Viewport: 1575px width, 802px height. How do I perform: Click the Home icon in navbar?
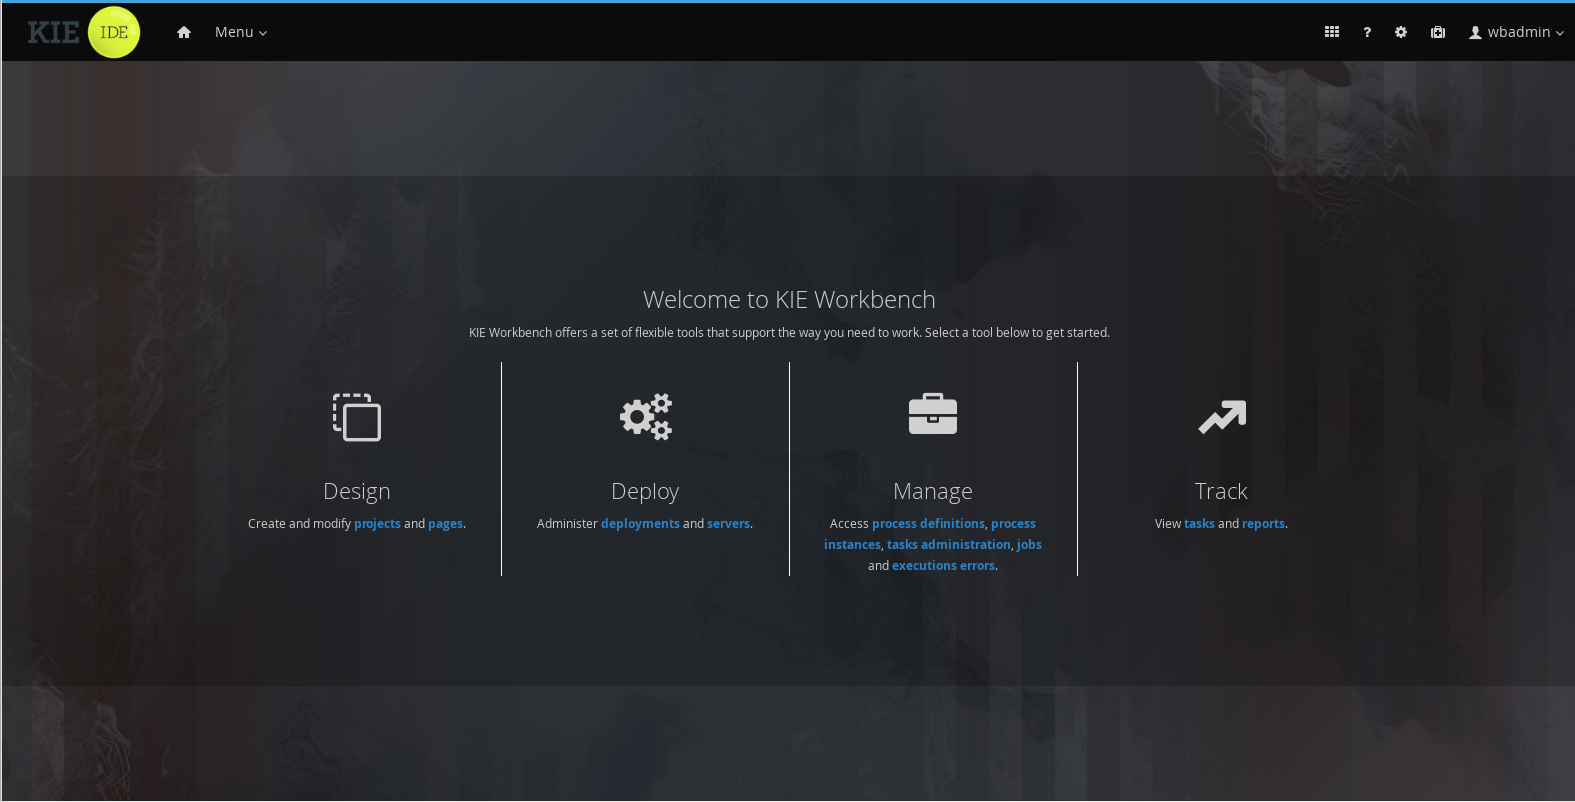pyautogui.click(x=184, y=32)
